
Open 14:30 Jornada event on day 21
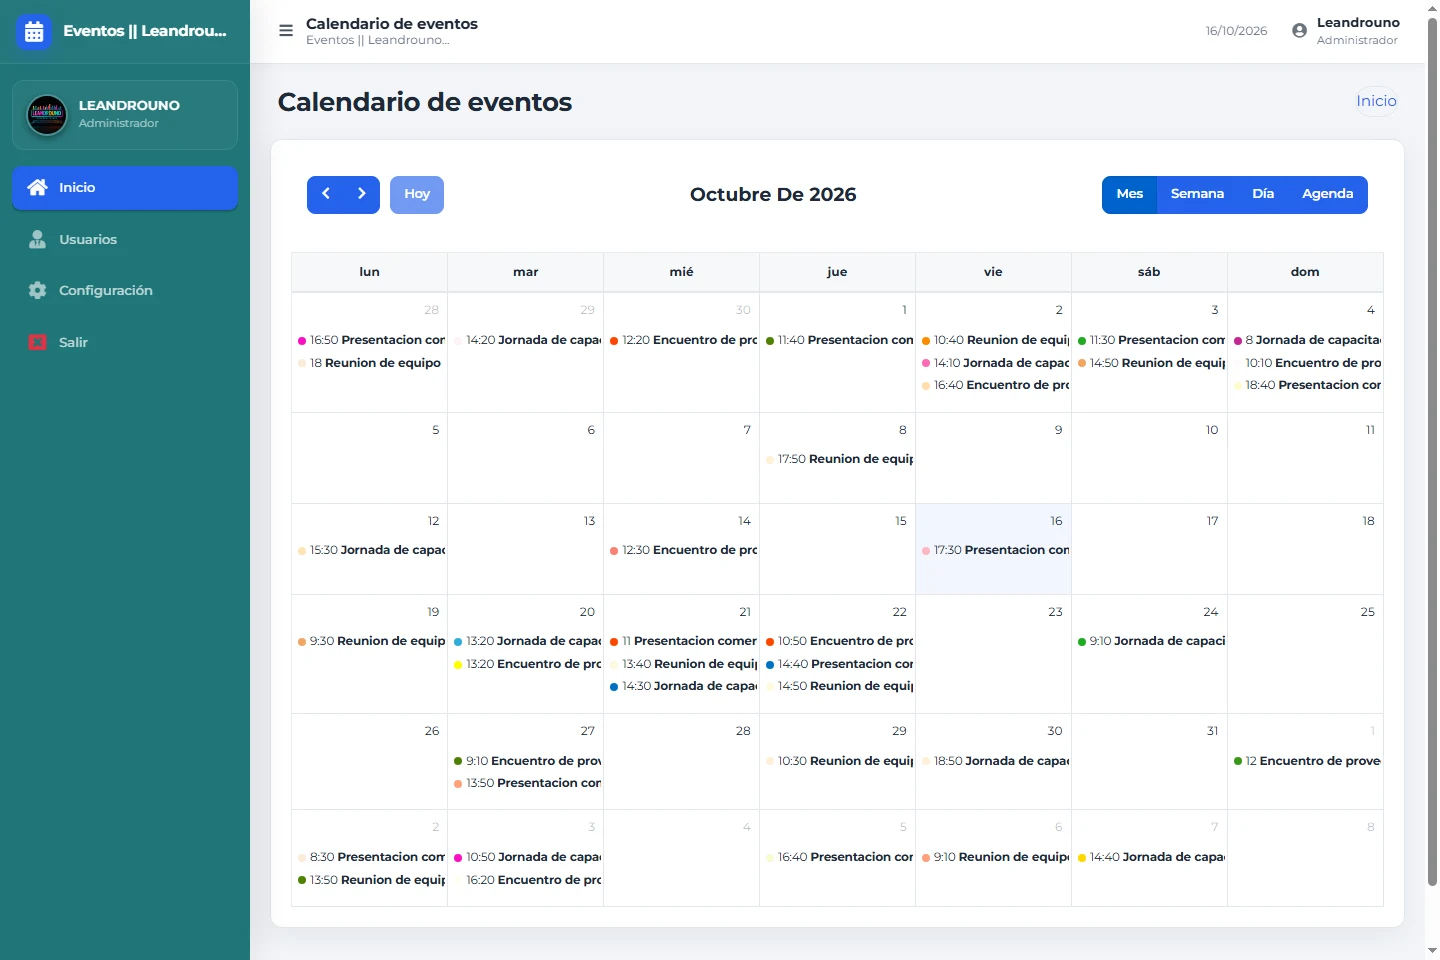click(682, 686)
